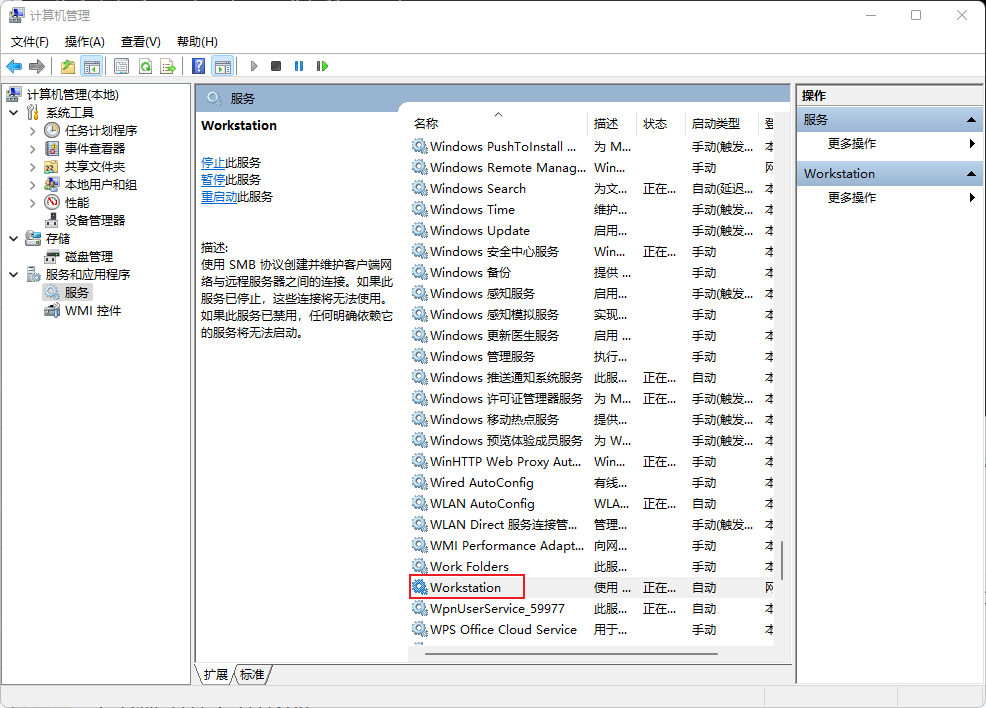Image resolution: width=986 pixels, height=708 pixels.
Task: Click the blue Help question mark icon
Action: (x=198, y=66)
